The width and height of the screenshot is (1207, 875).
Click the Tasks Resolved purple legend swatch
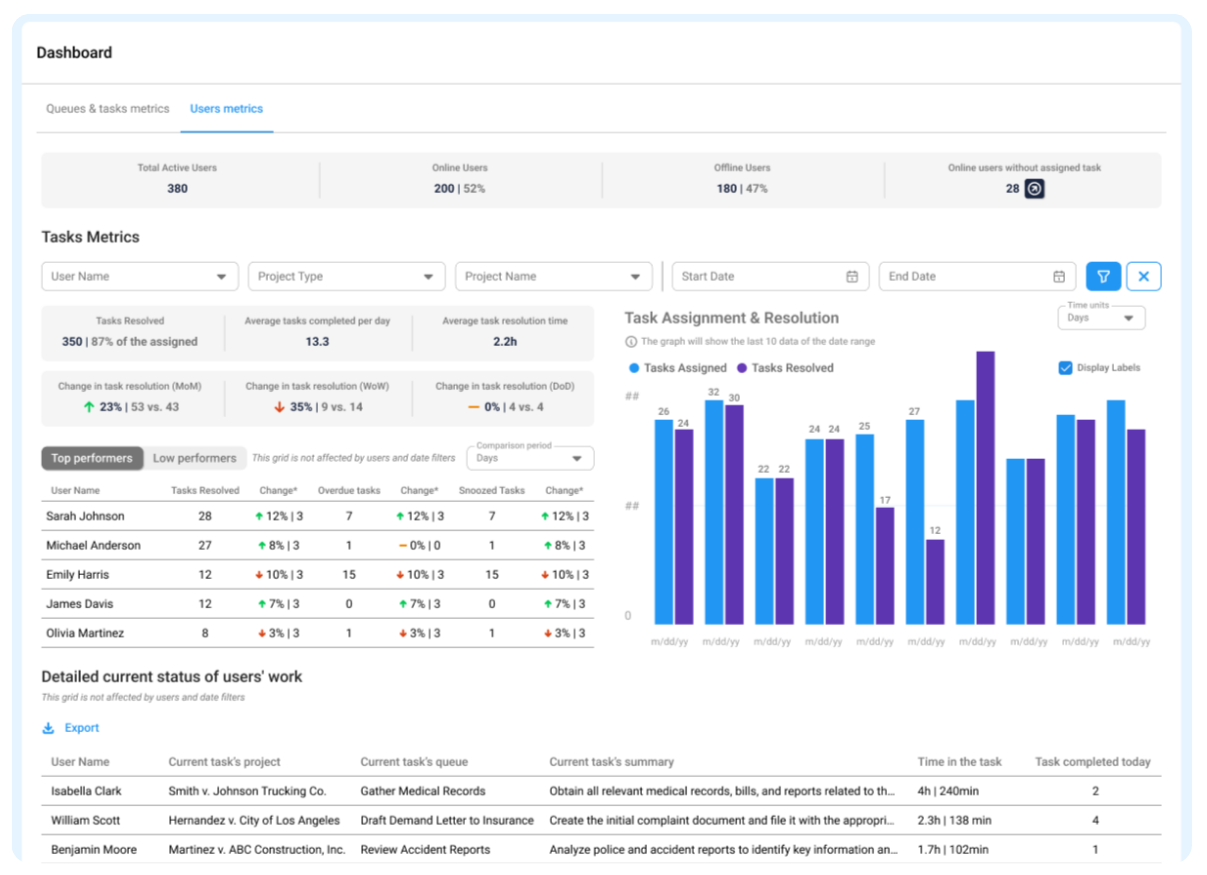742,368
